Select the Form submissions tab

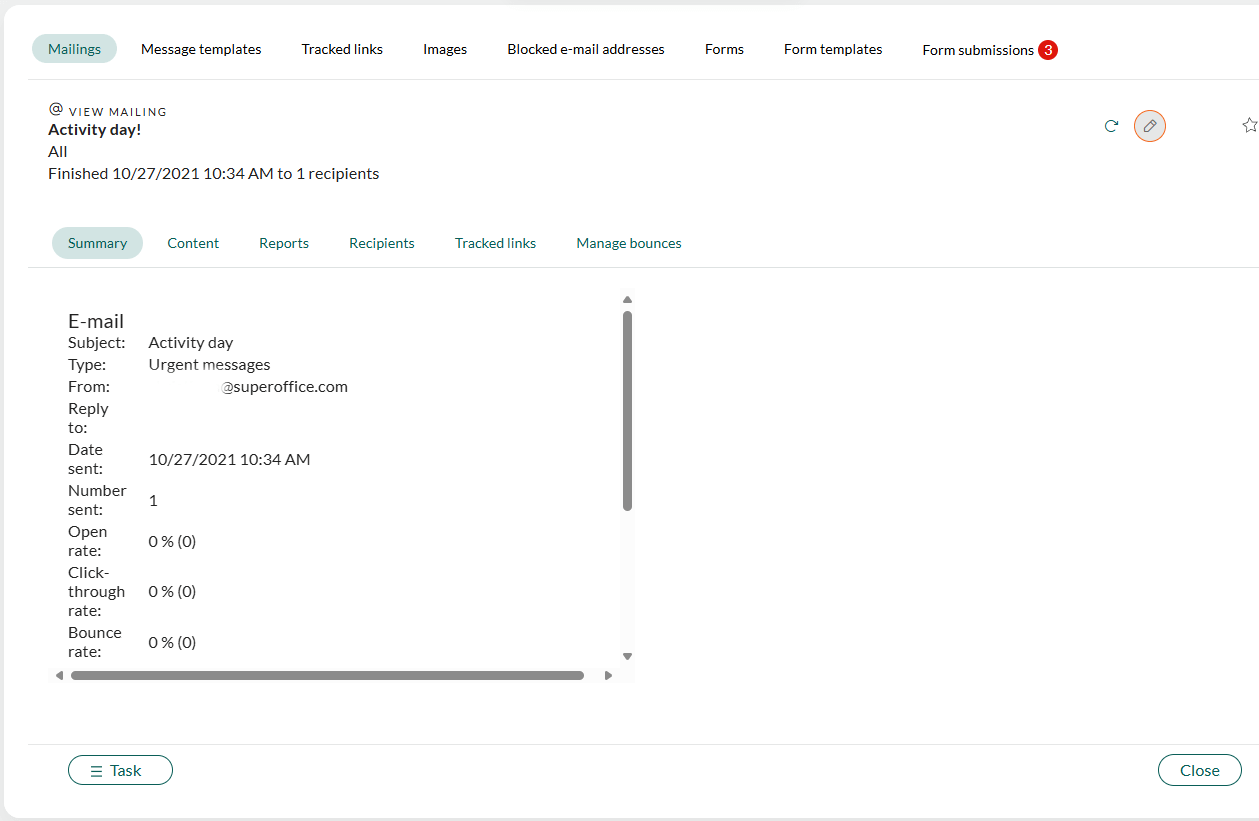tap(989, 50)
